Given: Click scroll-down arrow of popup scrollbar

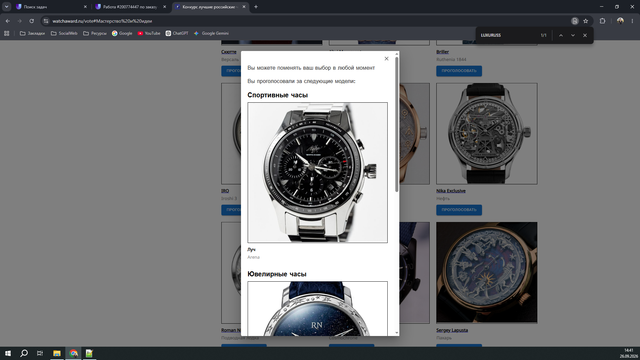Looking at the screenshot, I should [397, 333].
